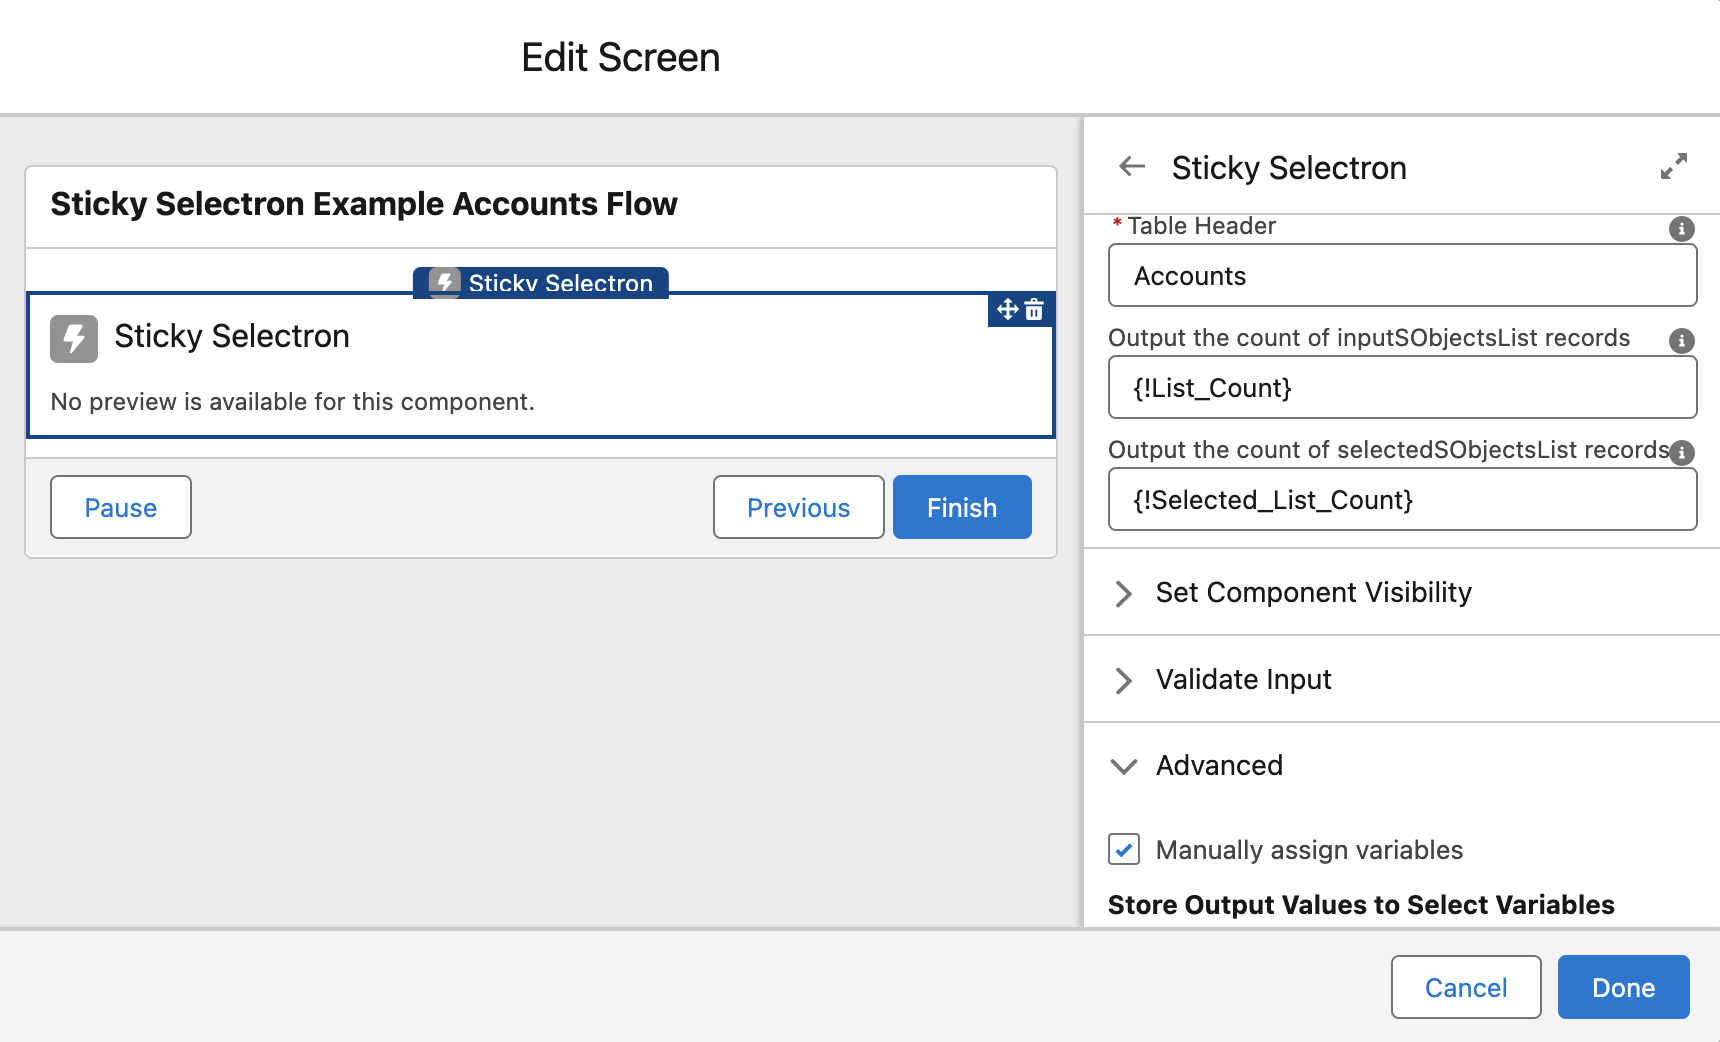Select the 'No preview is available' text
Screen dimensions: 1720x1042
tap(293, 402)
